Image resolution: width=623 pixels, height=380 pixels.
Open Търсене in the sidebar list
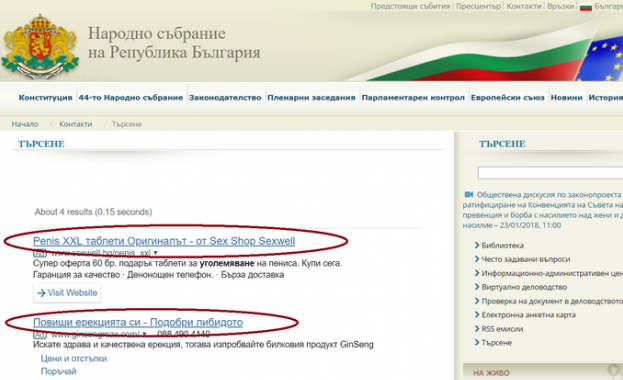(497, 343)
